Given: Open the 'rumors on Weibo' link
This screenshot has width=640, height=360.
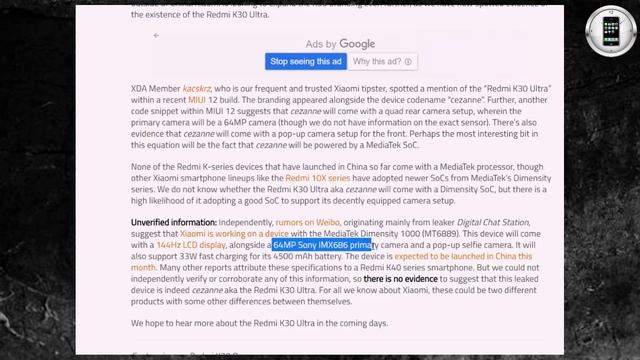Looking at the screenshot, I should pyautogui.click(x=307, y=222).
